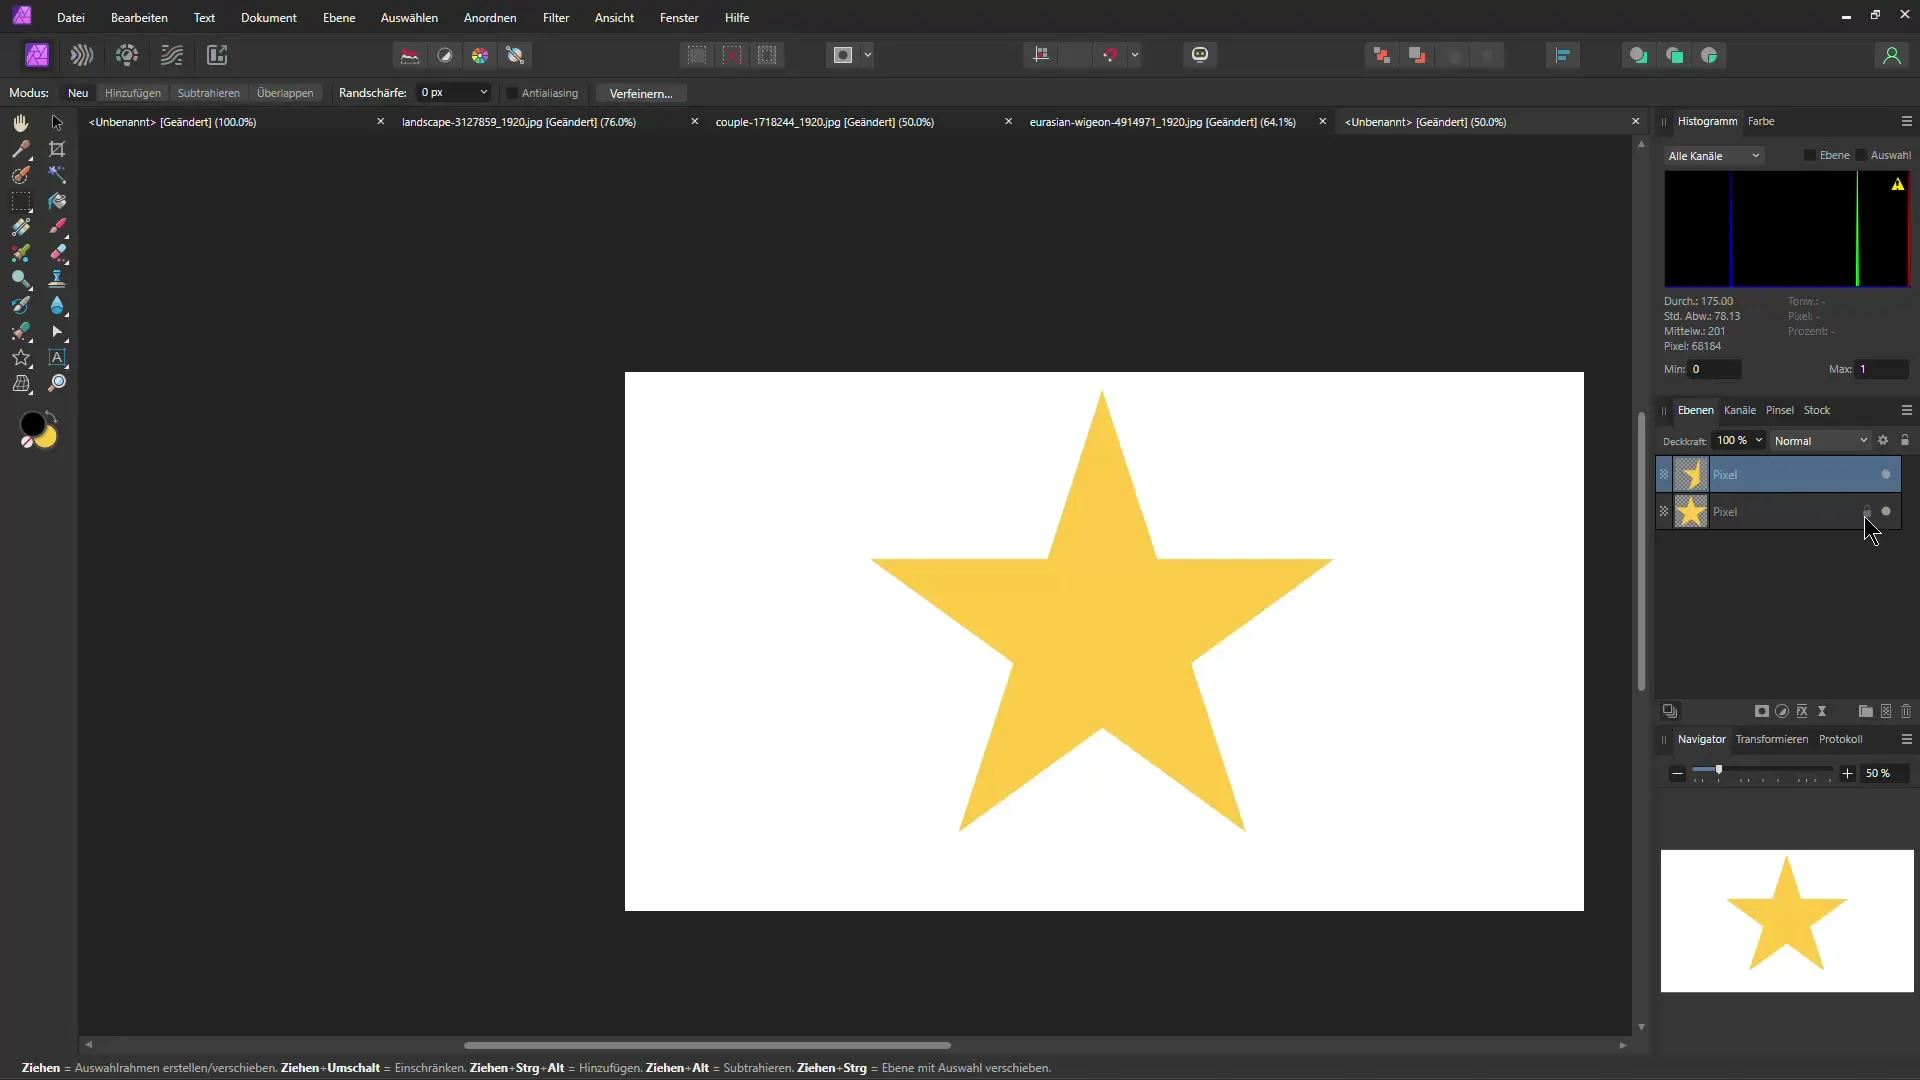Toggle Ebene checkbox in Histogramm

point(1809,155)
